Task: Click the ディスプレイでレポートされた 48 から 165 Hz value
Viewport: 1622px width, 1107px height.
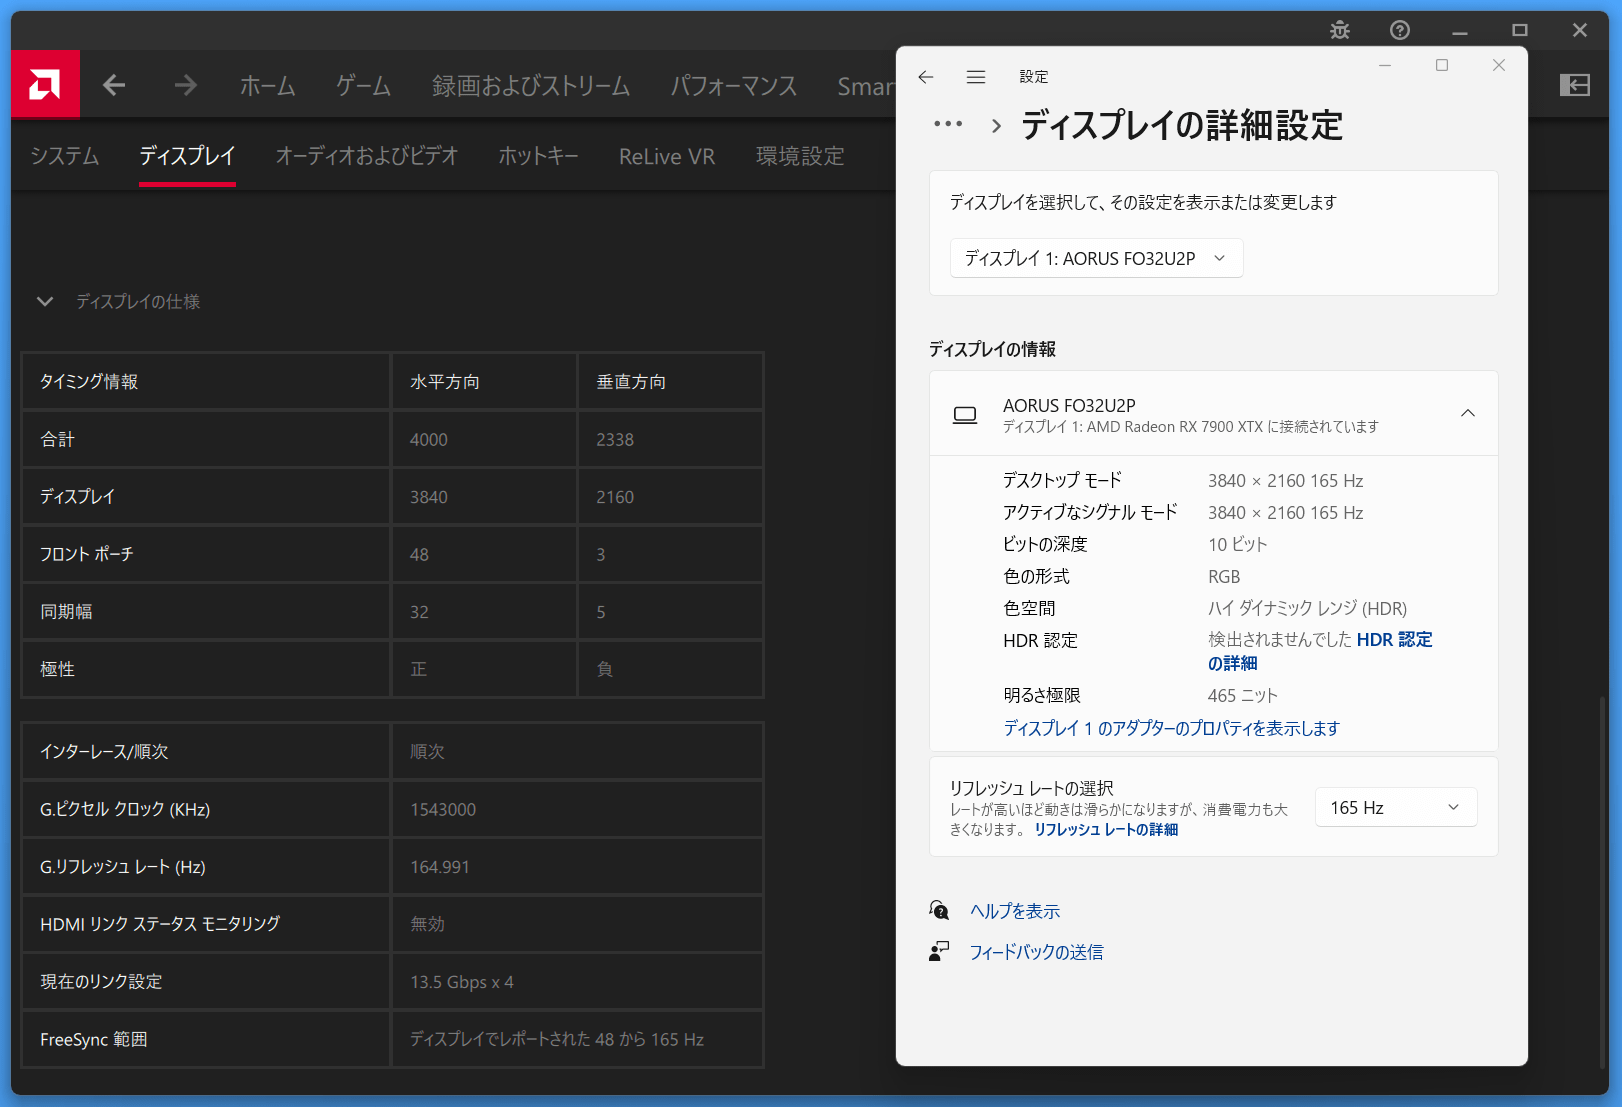Action: pyautogui.click(x=557, y=1039)
